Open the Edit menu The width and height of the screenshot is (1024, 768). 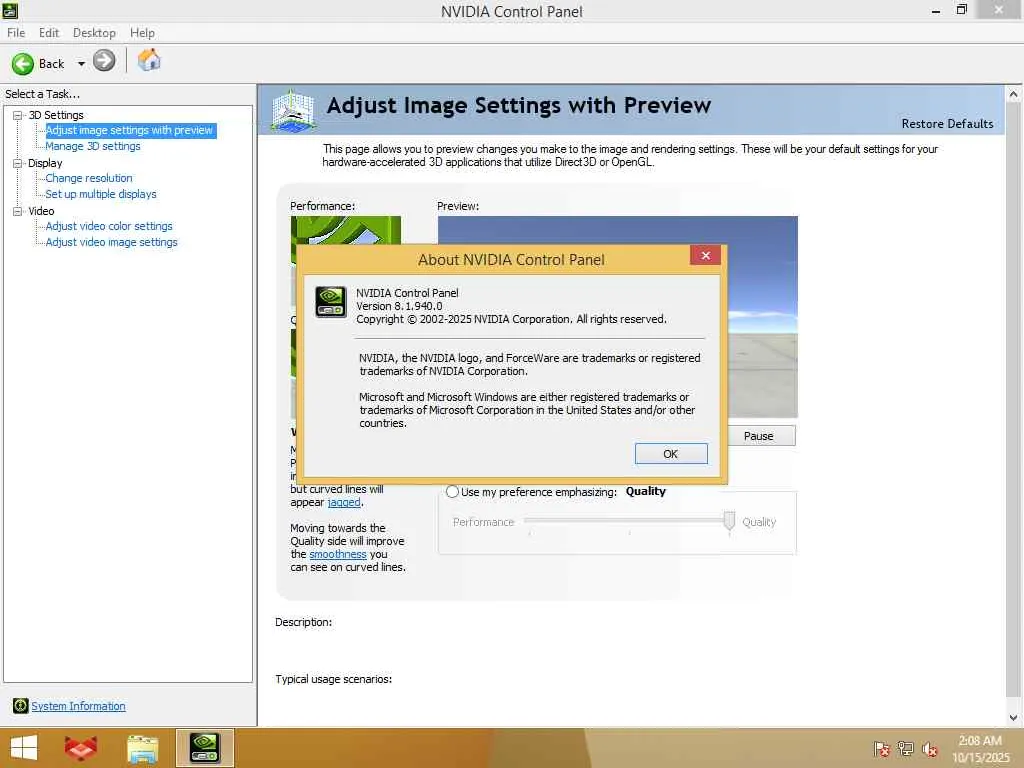(x=48, y=33)
